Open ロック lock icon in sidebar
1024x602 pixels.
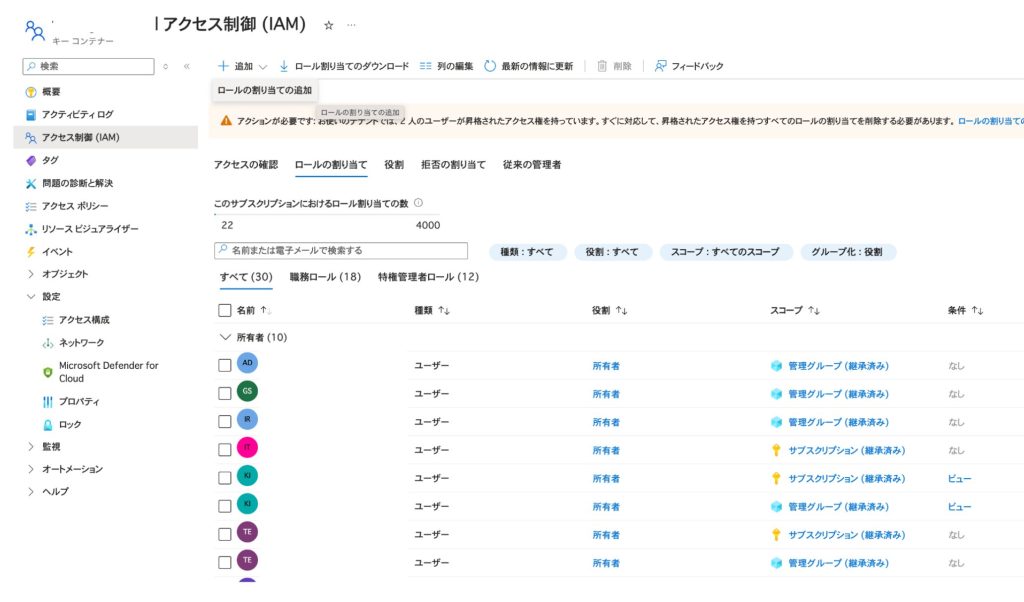click(47, 424)
